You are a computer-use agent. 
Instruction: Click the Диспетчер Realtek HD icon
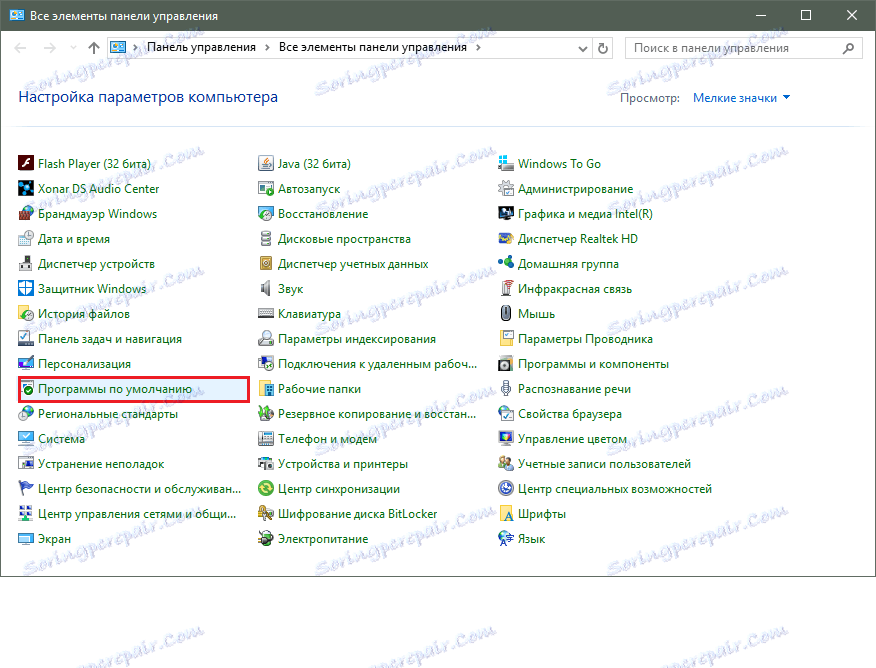506,238
